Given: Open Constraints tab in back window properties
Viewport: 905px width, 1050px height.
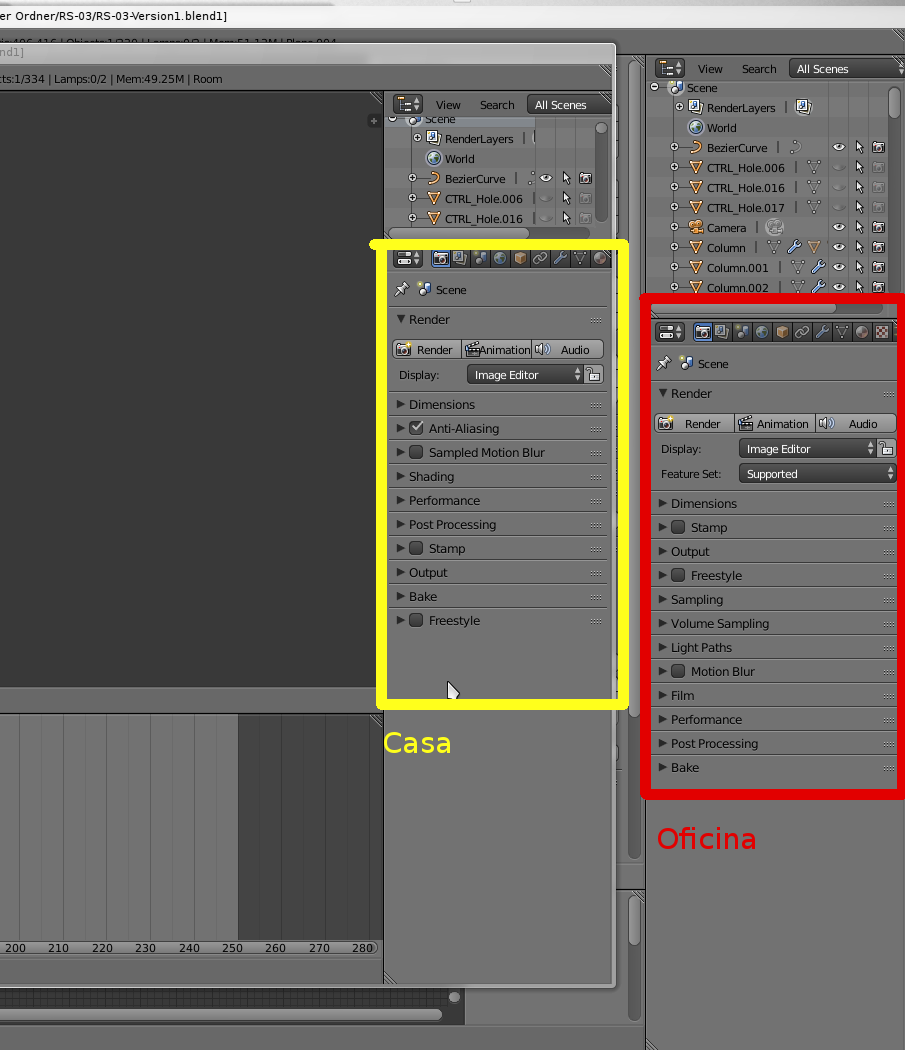Looking at the screenshot, I should [802, 332].
